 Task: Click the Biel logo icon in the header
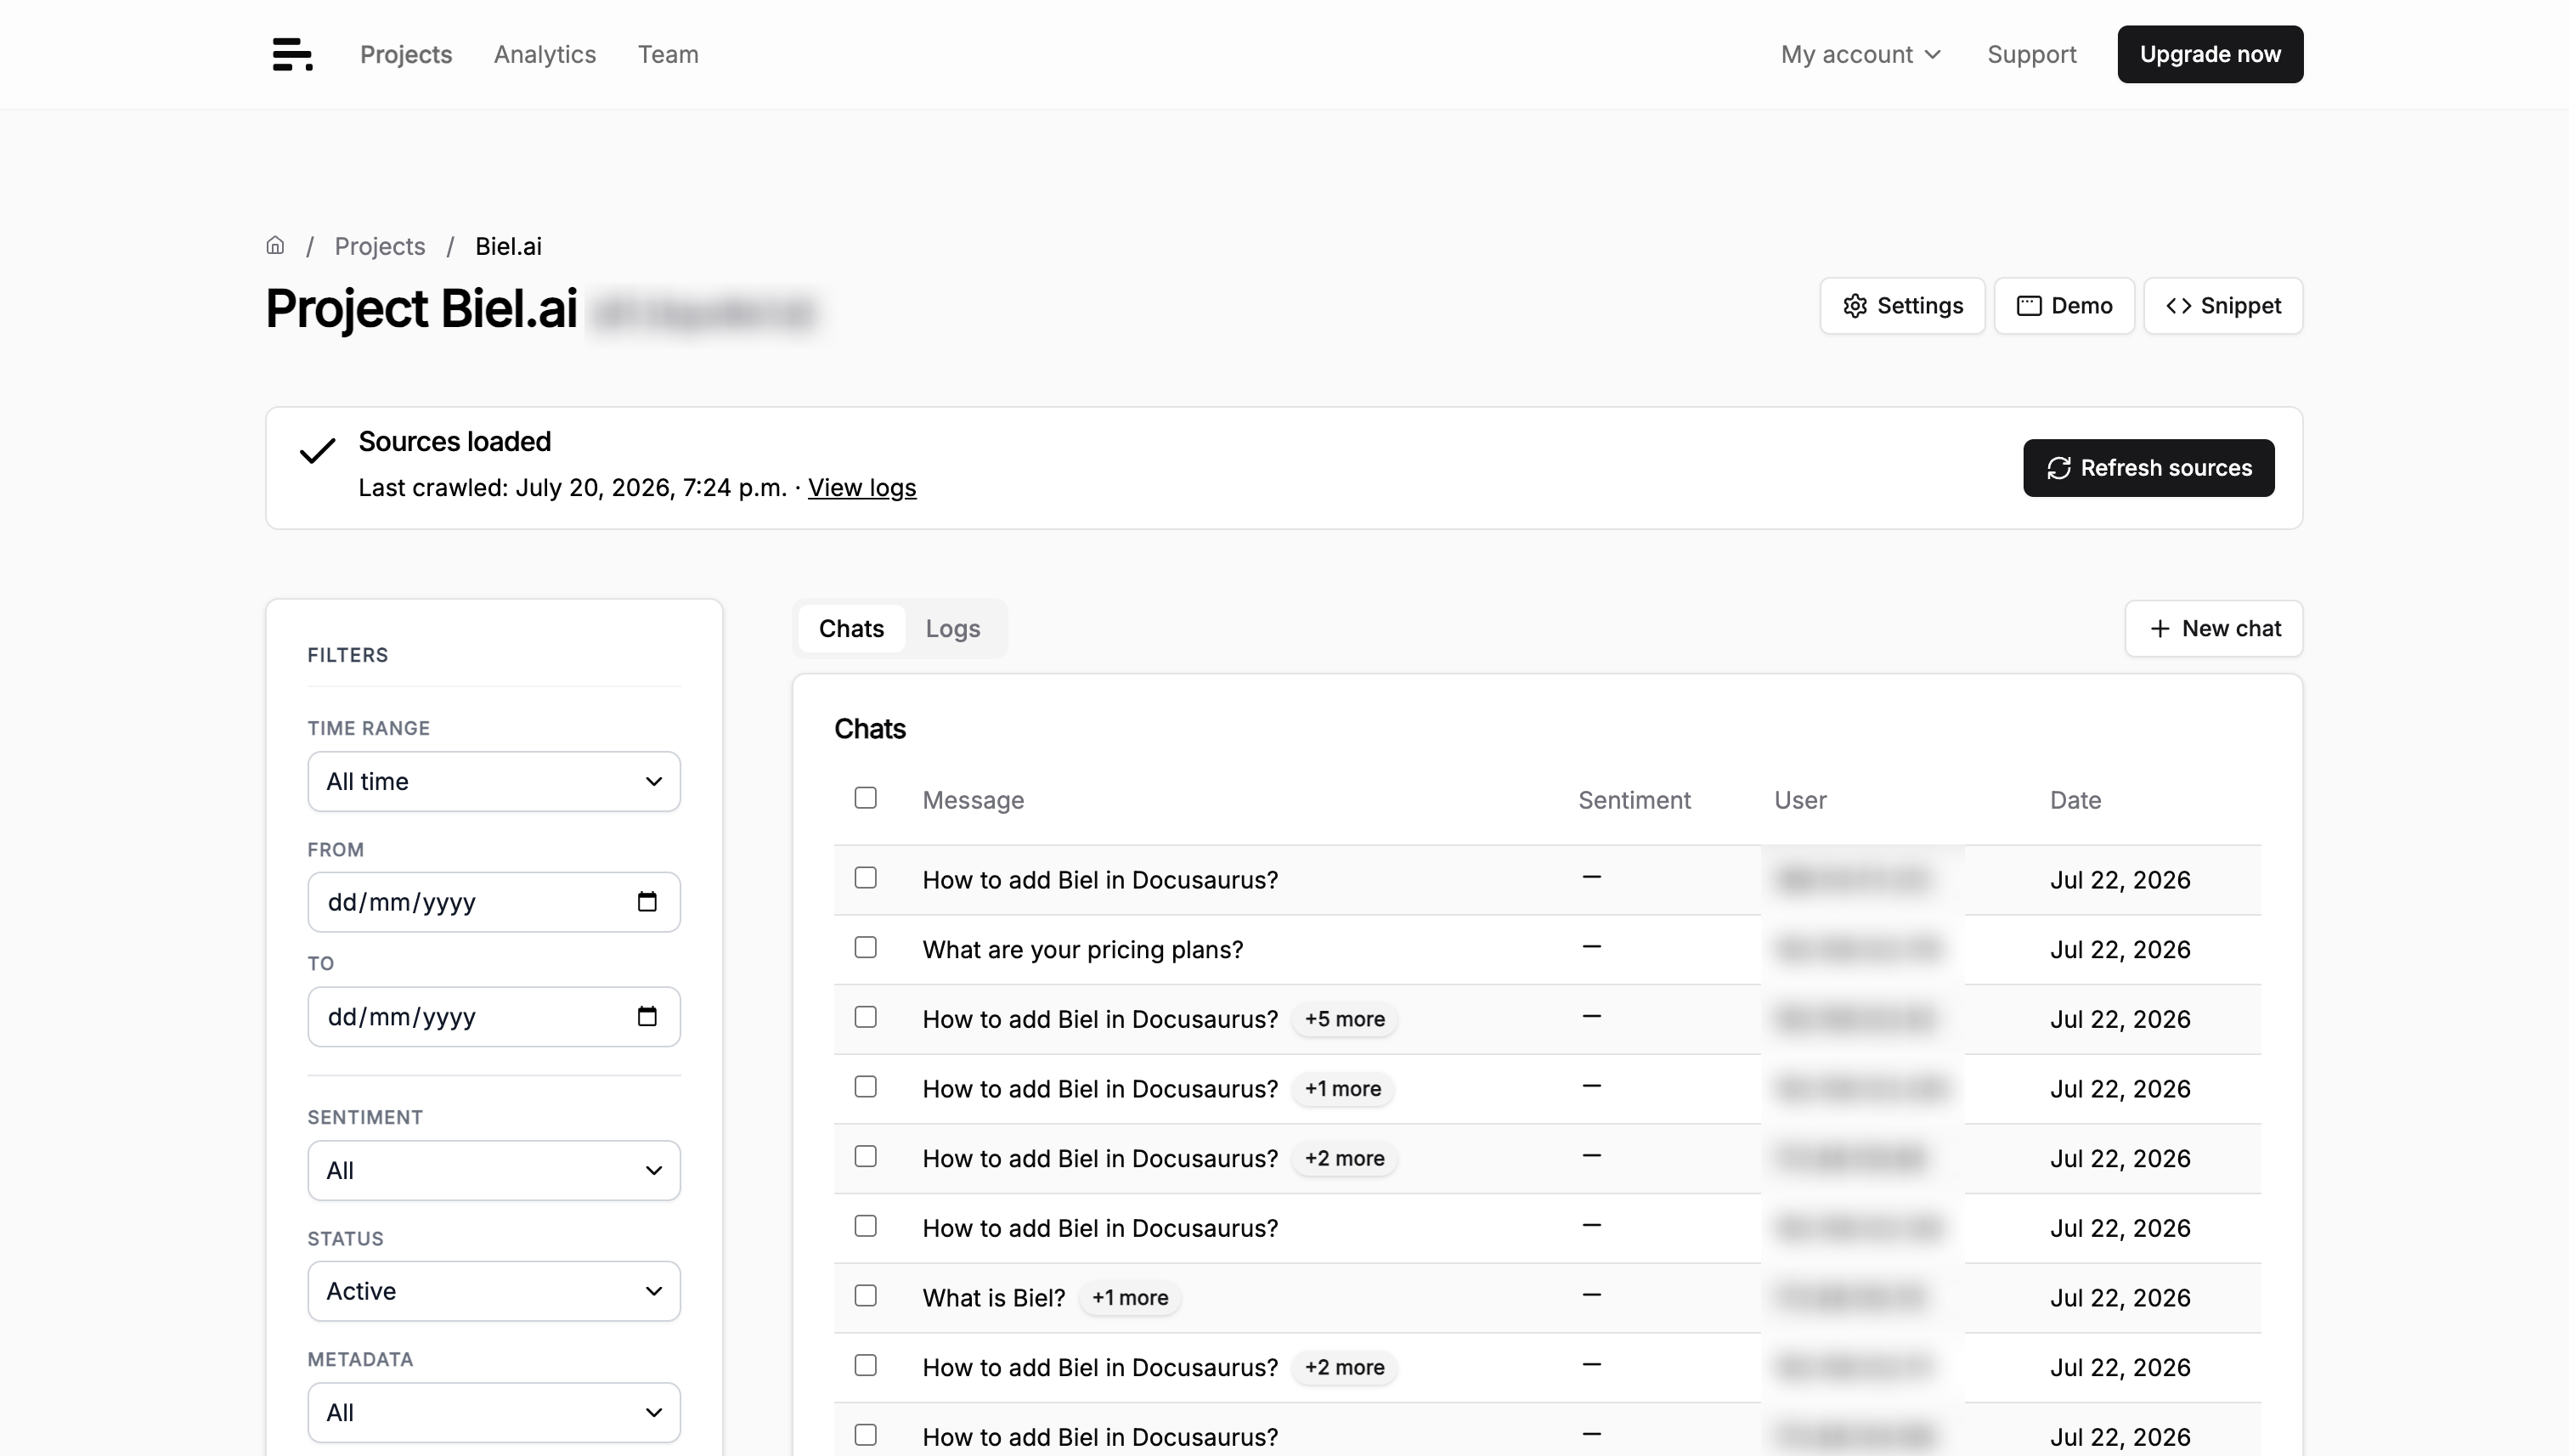(292, 54)
